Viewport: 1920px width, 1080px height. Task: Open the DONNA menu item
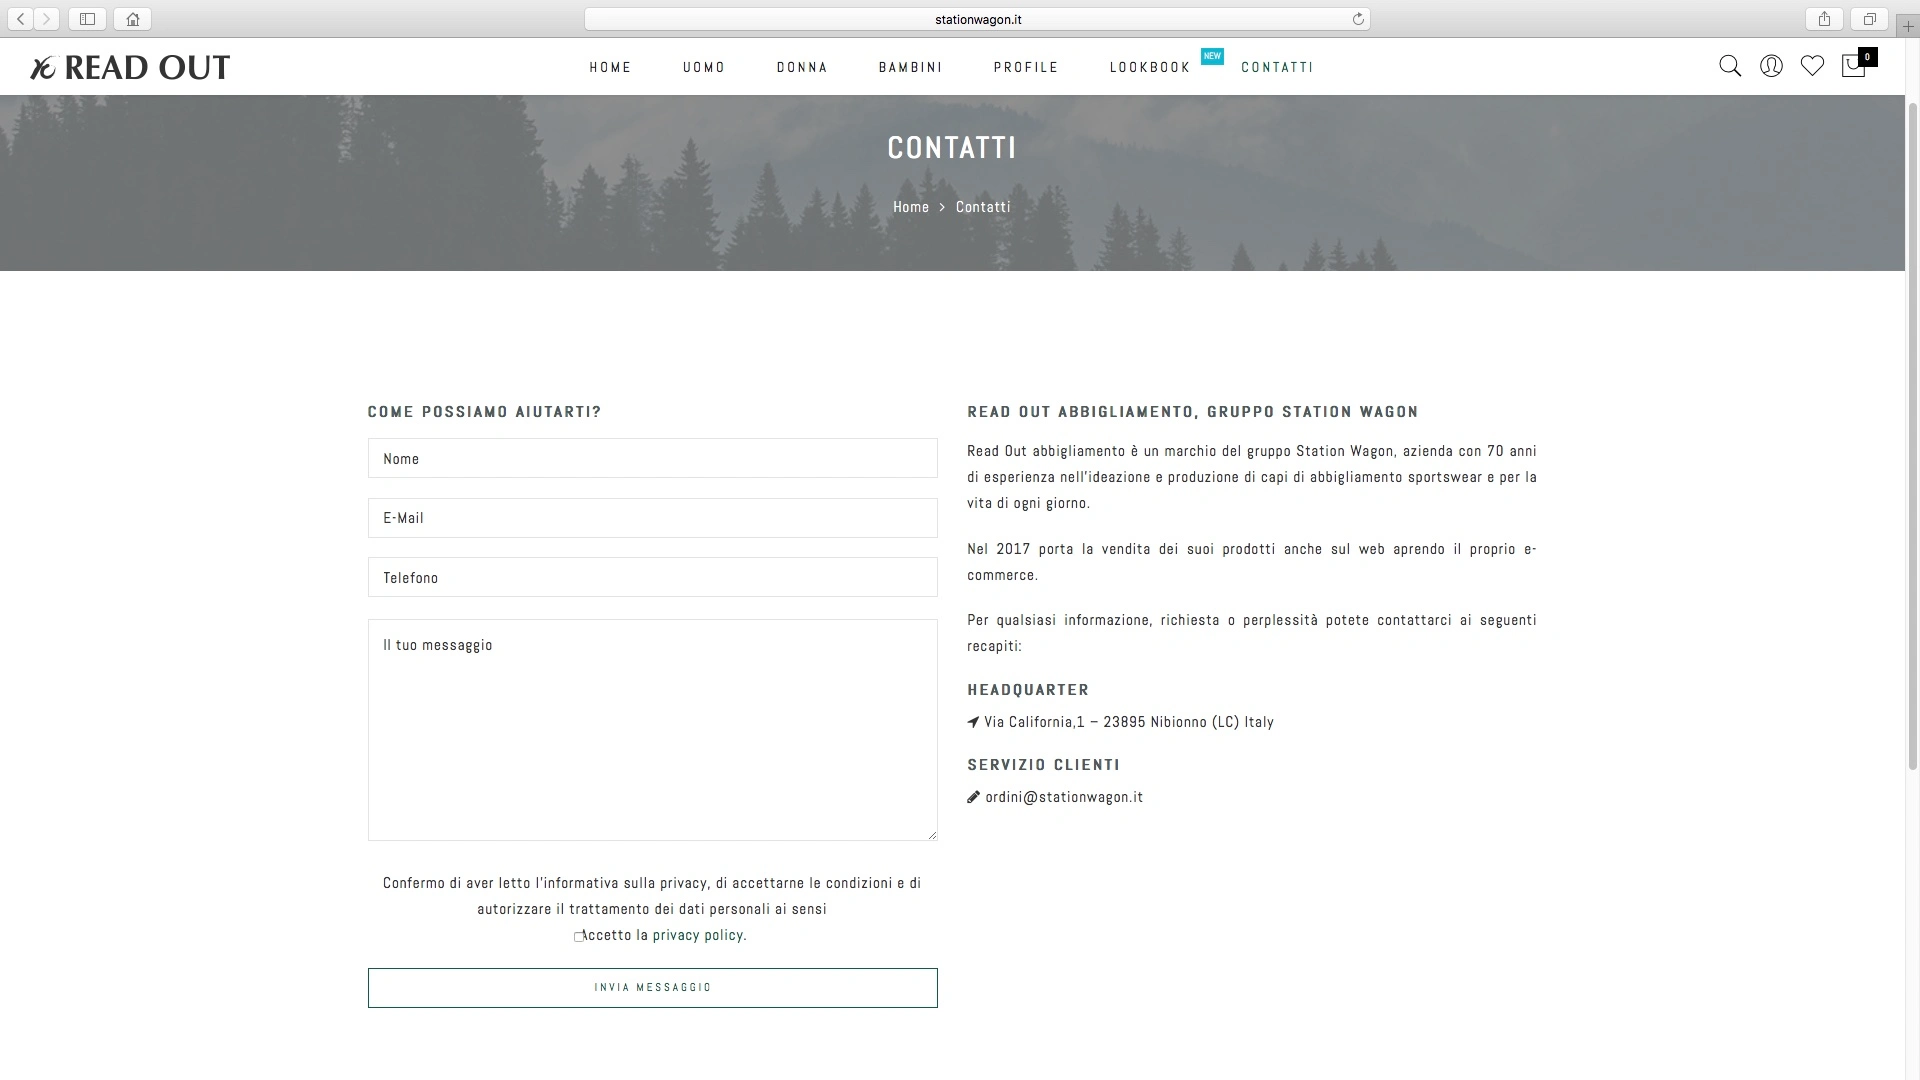point(802,67)
